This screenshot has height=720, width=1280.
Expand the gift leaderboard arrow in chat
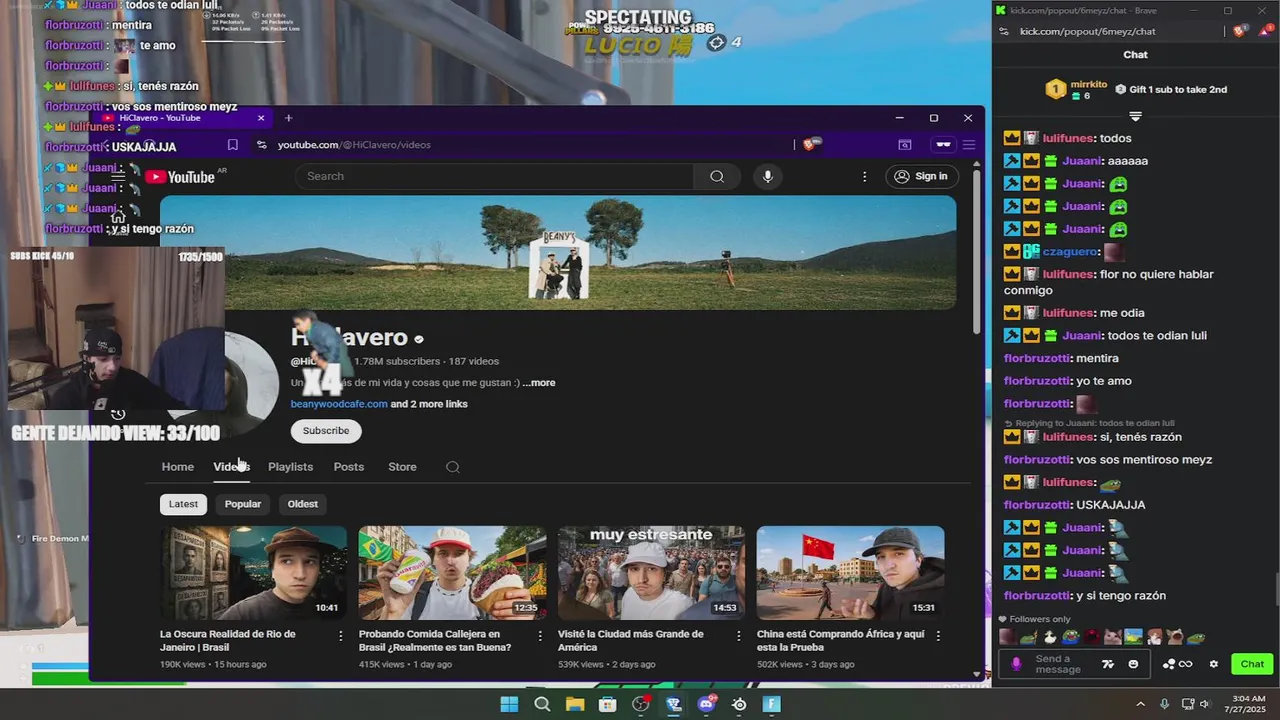coord(1135,117)
